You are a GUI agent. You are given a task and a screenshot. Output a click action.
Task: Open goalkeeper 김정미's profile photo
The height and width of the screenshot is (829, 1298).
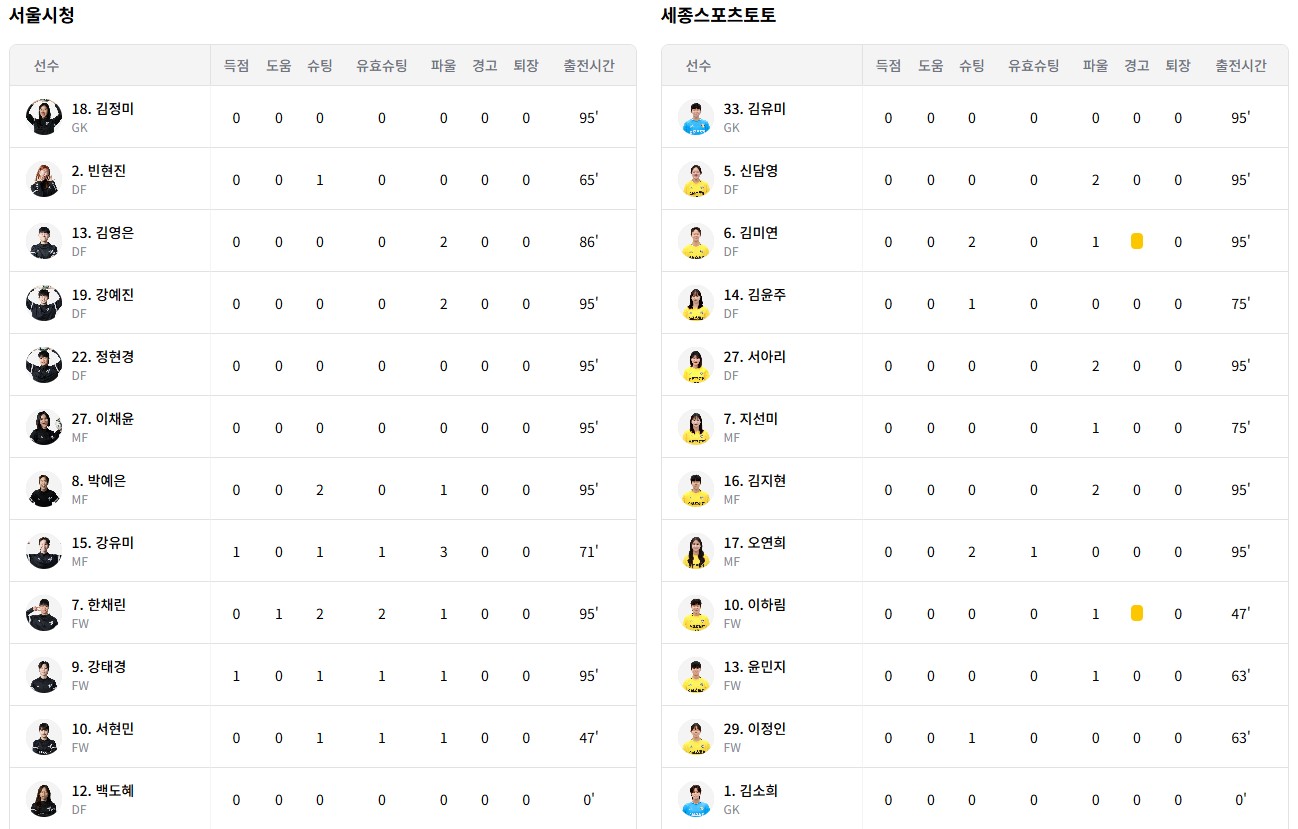point(44,117)
